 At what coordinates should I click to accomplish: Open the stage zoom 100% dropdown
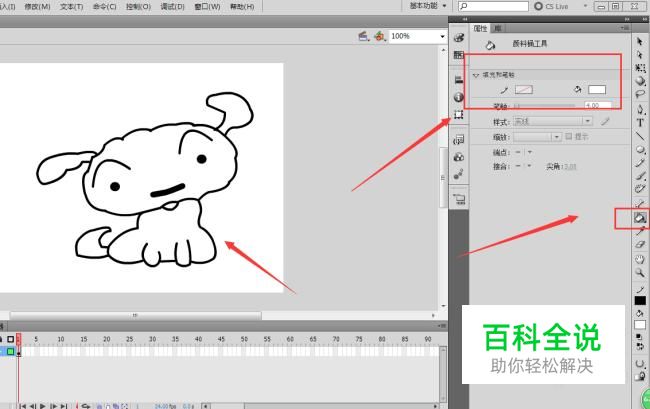[x=442, y=36]
